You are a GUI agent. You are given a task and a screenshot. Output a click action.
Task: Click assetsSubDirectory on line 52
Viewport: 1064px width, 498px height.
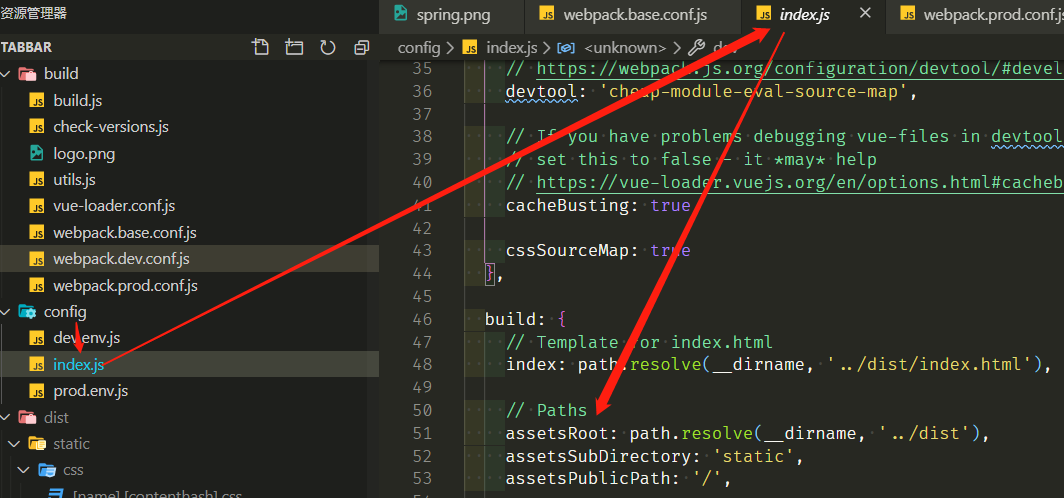click(x=599, y=456)
